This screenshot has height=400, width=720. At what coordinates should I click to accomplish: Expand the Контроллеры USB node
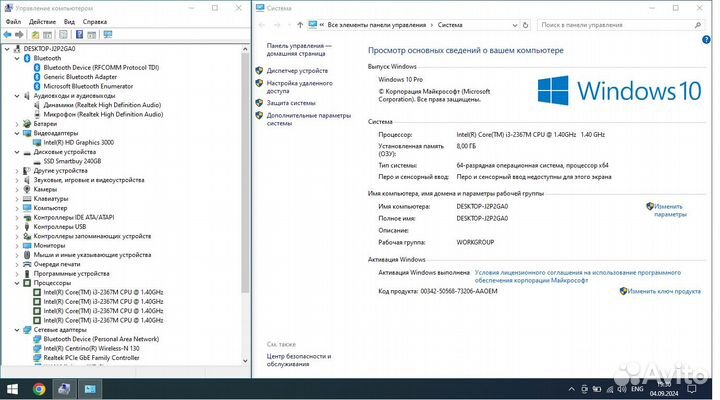17,227
